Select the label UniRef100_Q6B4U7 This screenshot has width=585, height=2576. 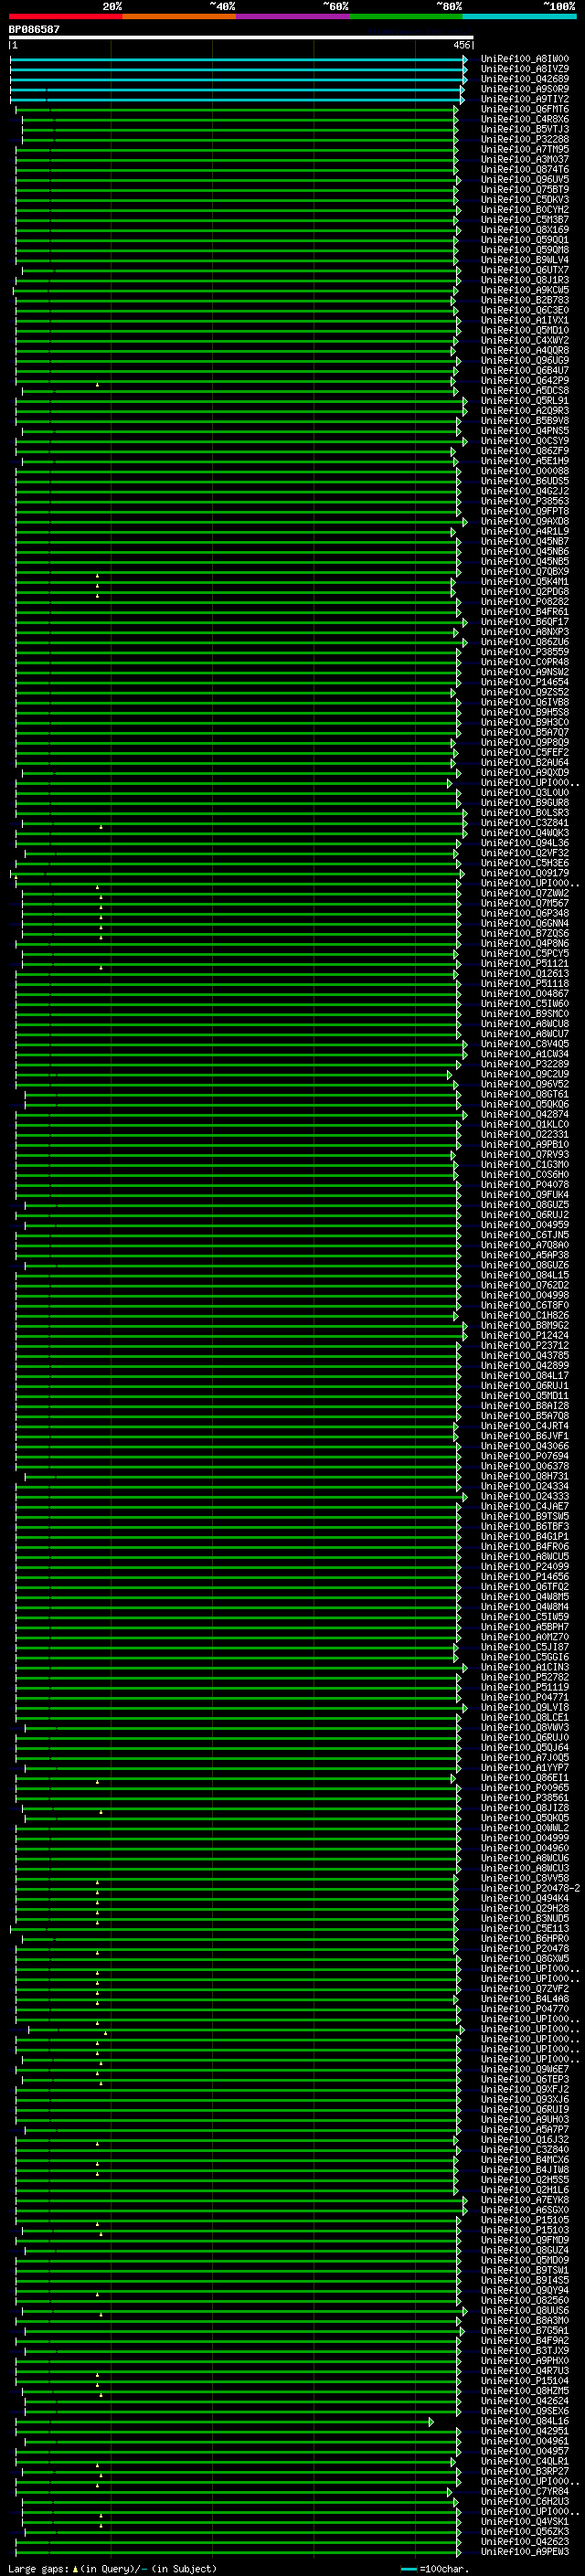(524, 370)
